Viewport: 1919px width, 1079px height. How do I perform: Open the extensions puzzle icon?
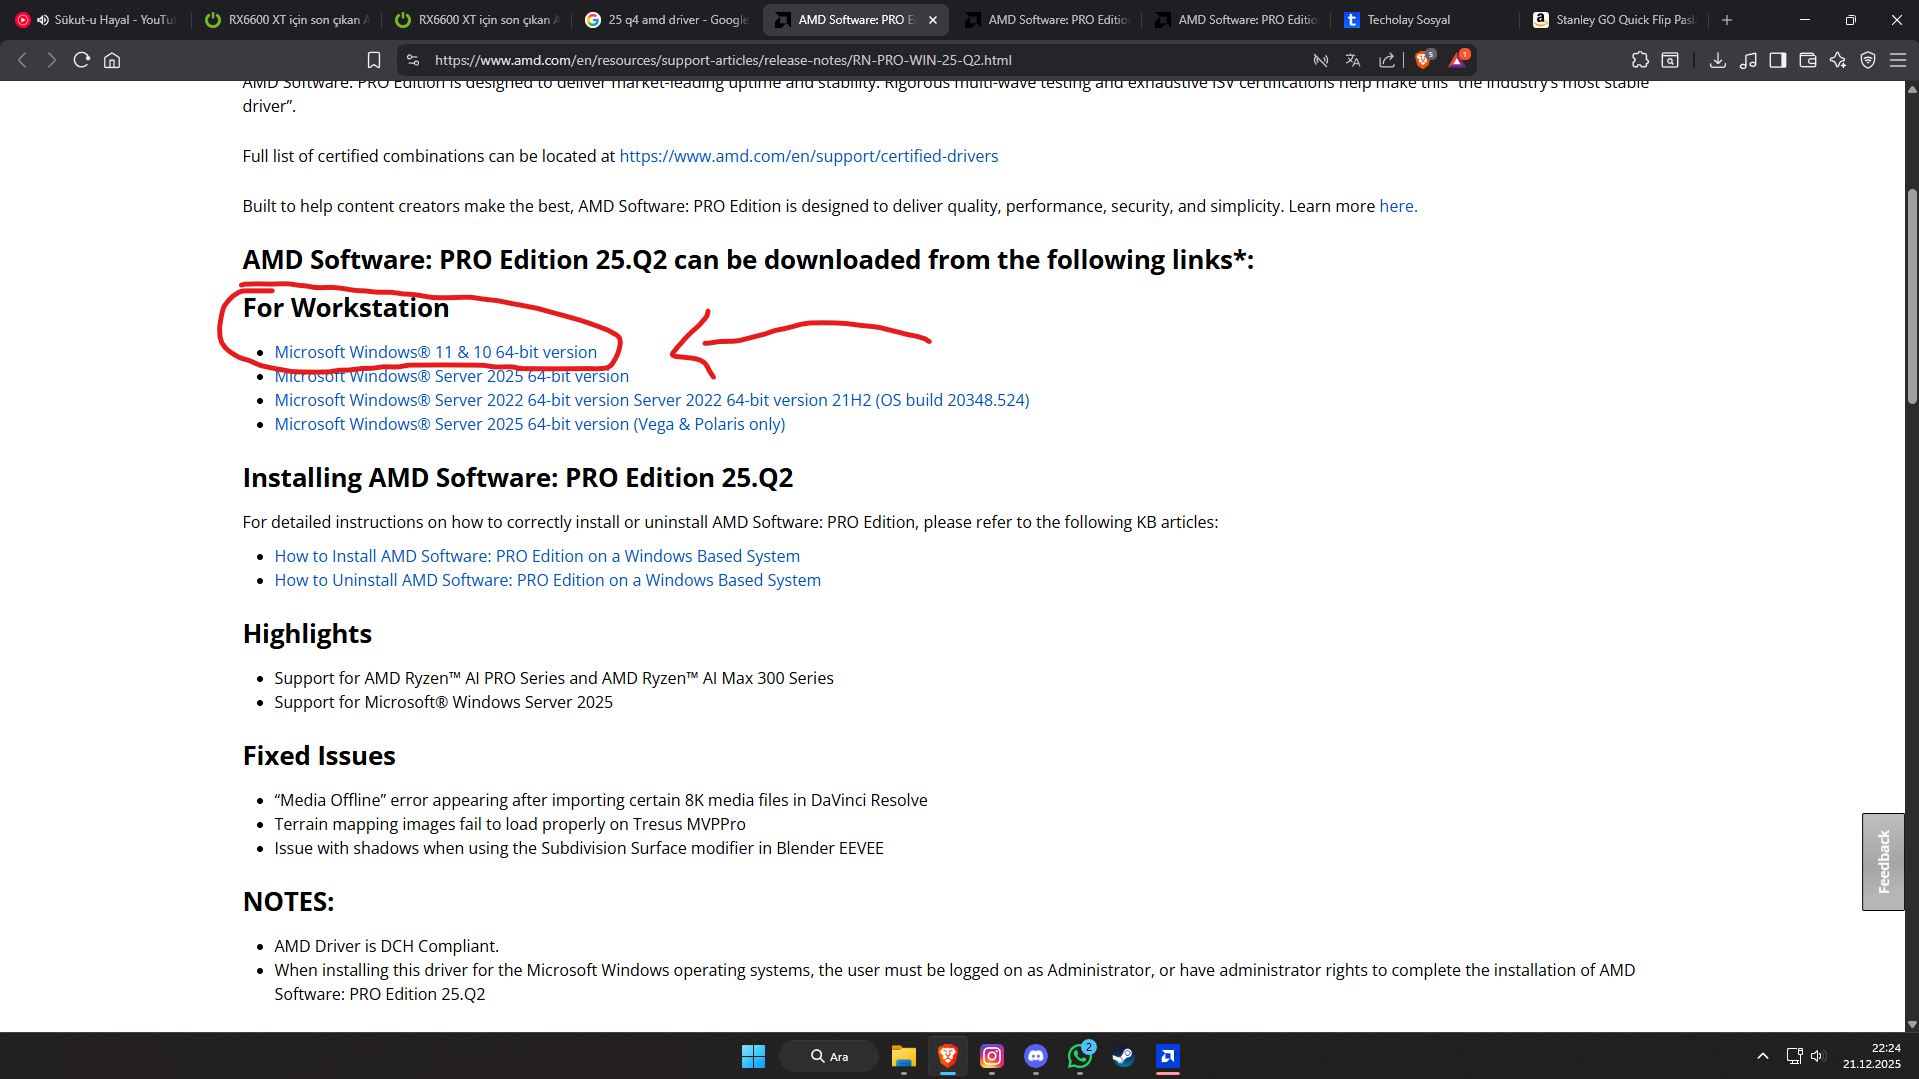point(1640,60)
